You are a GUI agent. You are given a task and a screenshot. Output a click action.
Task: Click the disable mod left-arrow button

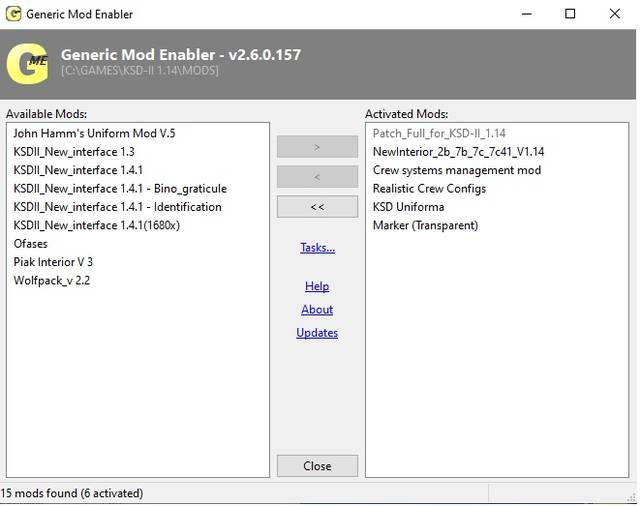coord(317,177)
